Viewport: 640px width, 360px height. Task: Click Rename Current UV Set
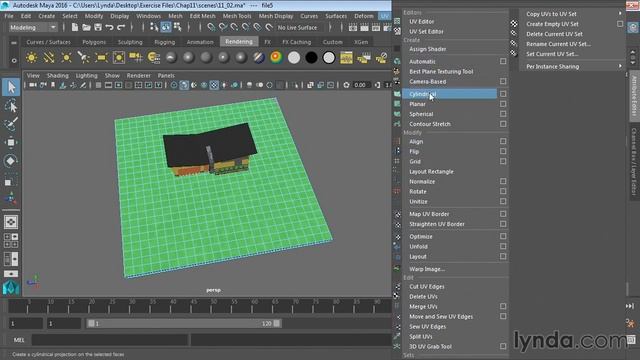pyautogui.click(x=558, y=44)
